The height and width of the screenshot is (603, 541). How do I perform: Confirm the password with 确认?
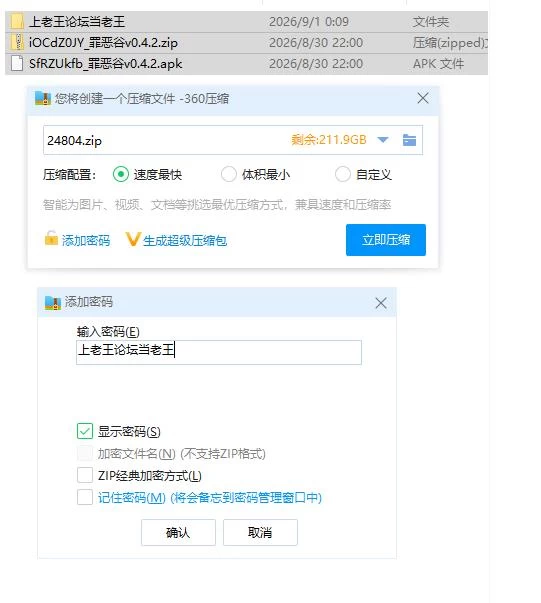tap(178, 532)
